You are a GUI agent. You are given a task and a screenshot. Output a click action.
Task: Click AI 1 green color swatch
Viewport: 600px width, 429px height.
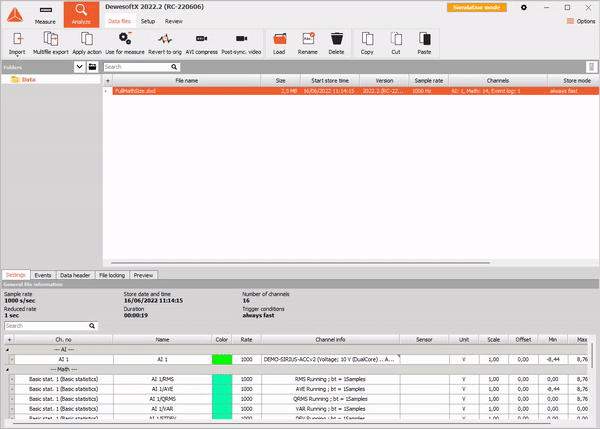(222, 360)
